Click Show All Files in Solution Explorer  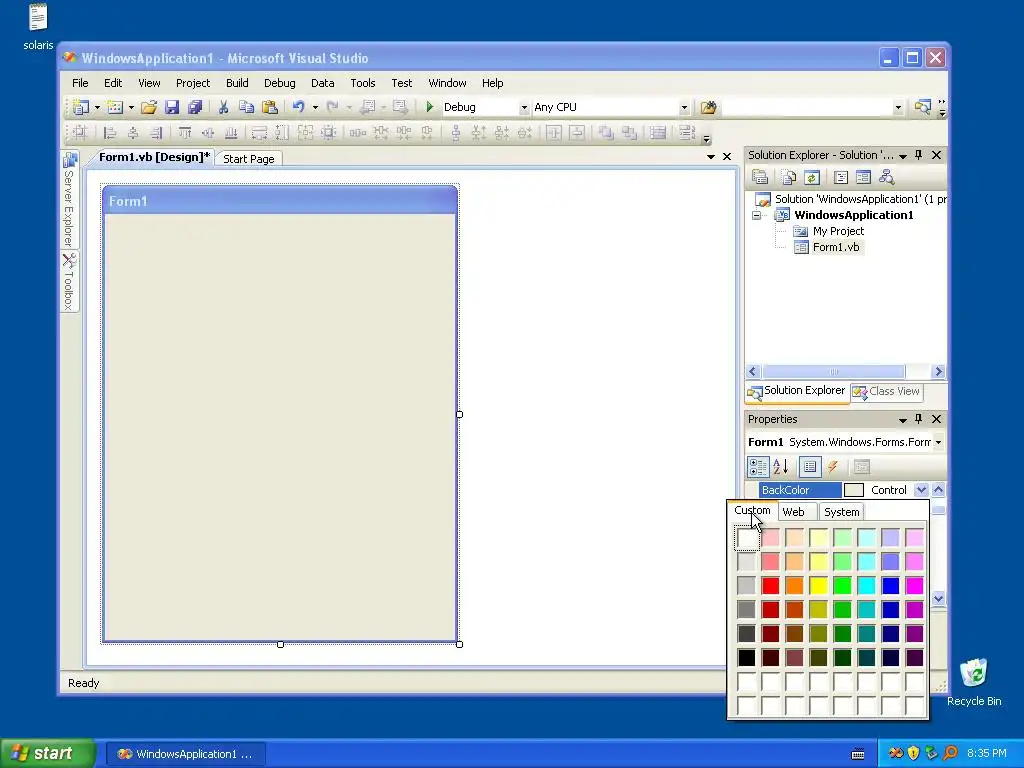788,177
